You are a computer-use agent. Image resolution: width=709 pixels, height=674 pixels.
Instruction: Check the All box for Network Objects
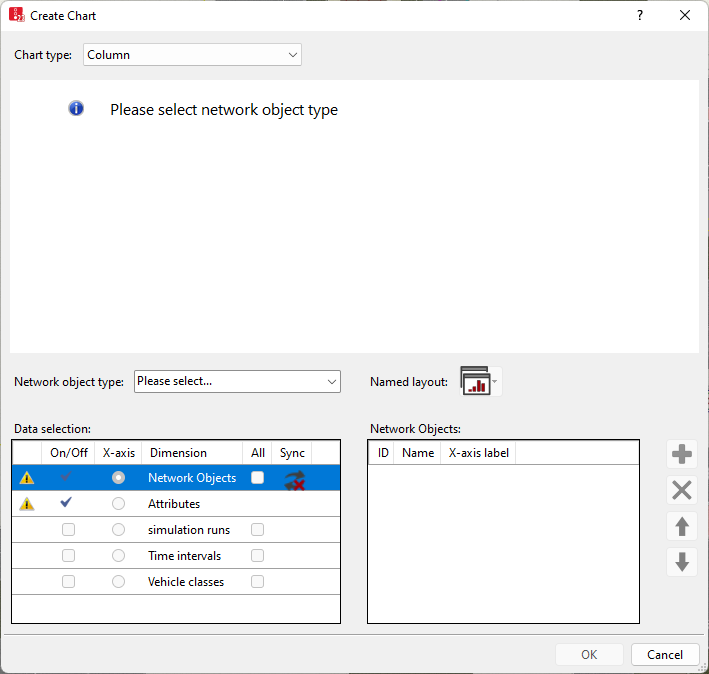tap(258, 478)
